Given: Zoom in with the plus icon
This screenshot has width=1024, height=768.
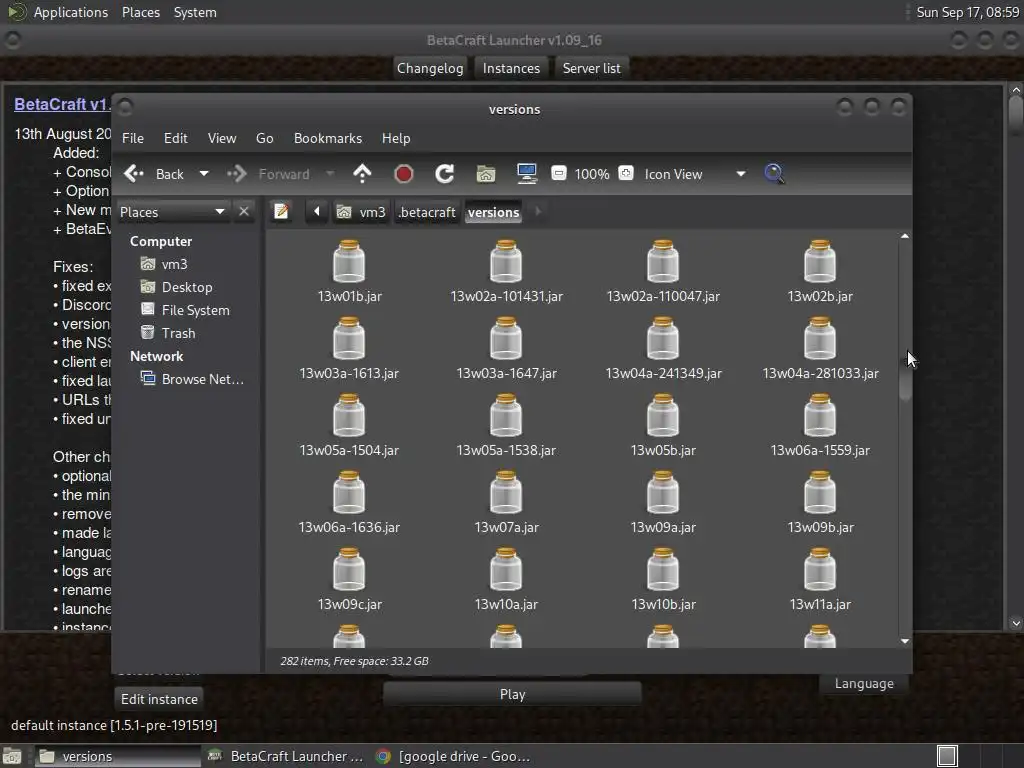Looking at the screenshot, I should [x=626, y=174].
